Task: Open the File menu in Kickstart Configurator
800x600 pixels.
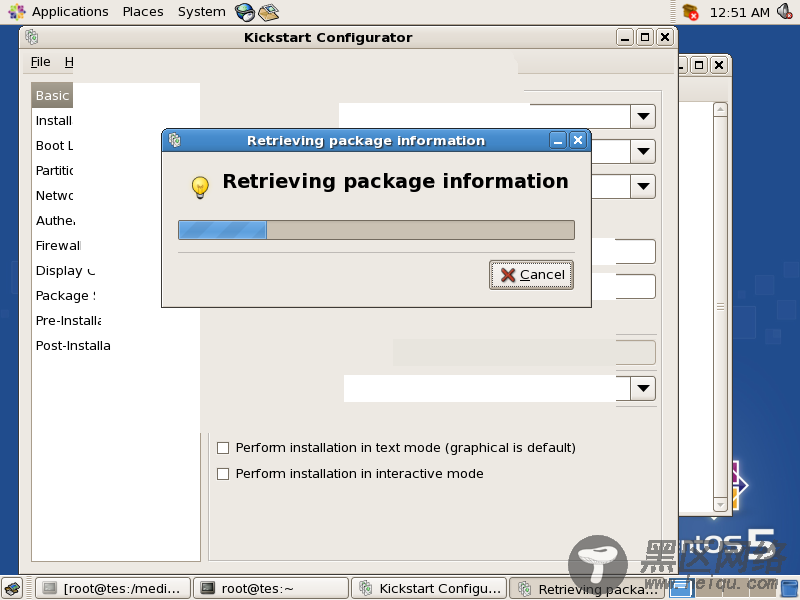Action: [x=40, y=62]
